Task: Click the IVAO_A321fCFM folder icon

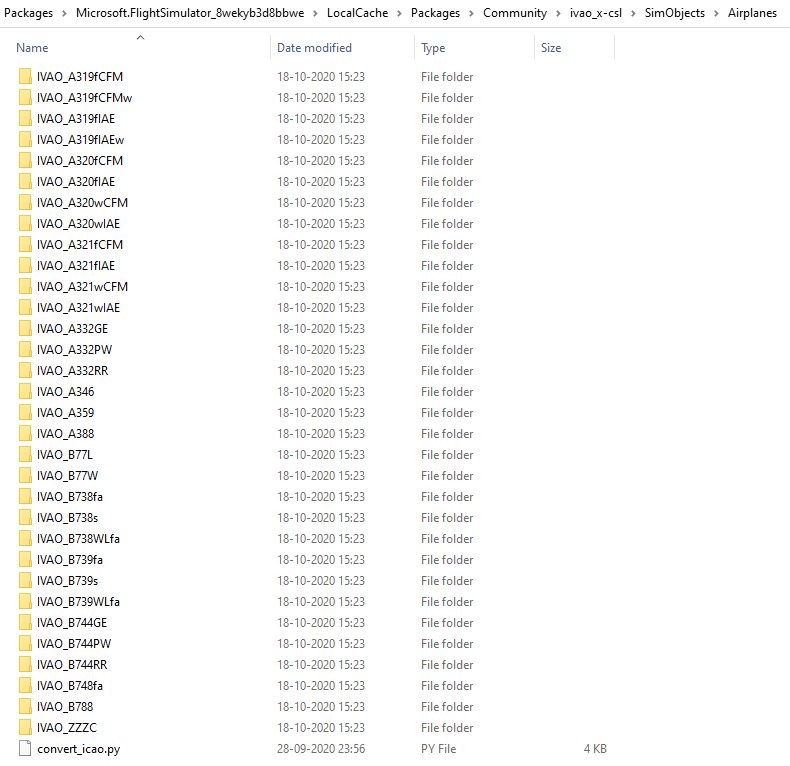Action: click(25, 244)
